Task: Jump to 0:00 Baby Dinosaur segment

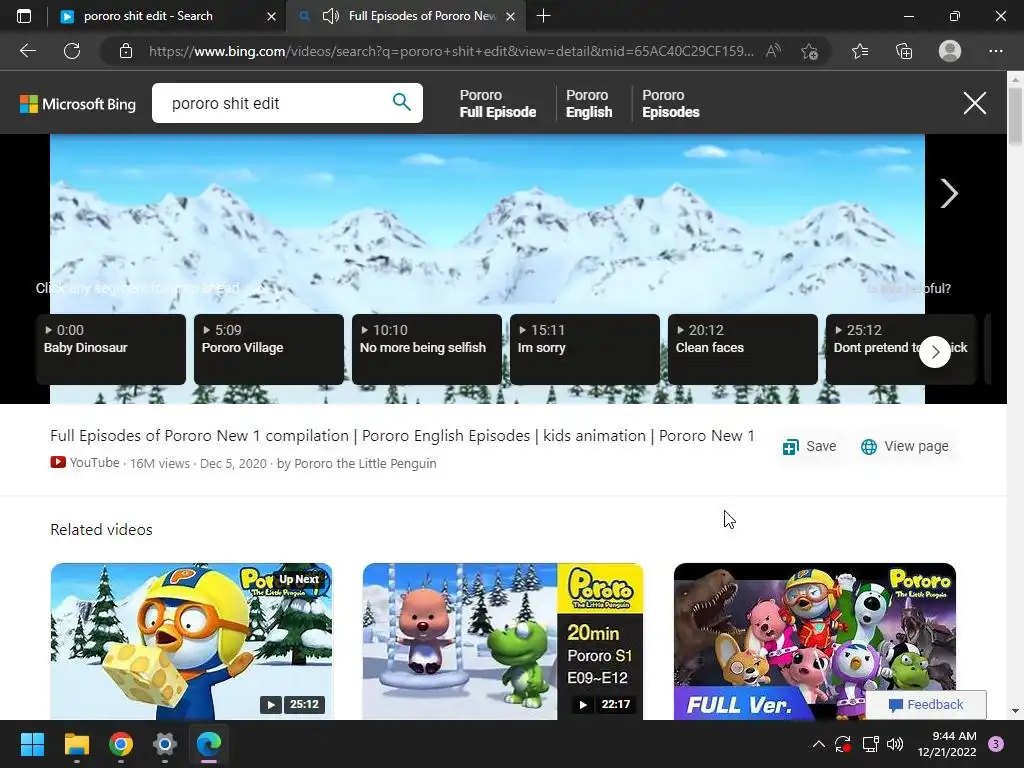Action: tap(111, 349)
